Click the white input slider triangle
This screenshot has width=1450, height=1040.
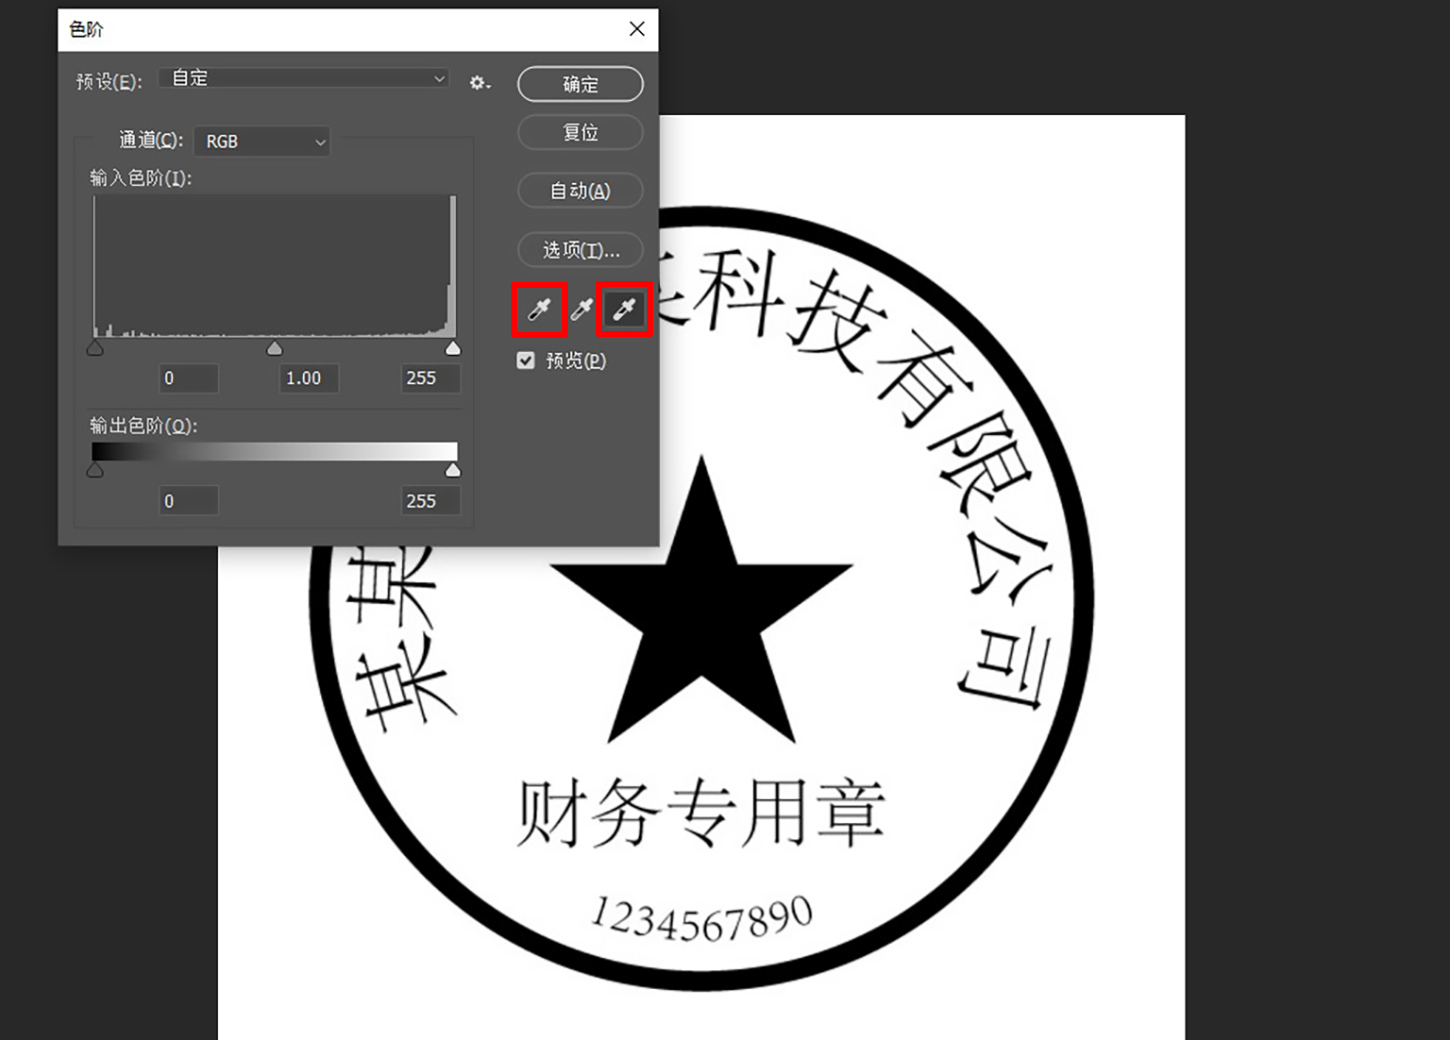click(x=453, y=347)
